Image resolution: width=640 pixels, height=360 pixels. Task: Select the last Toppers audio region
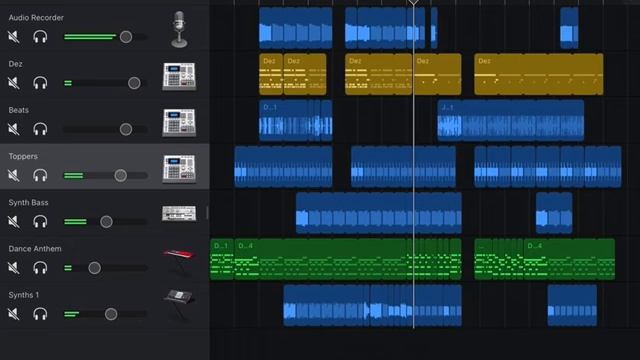(548, 167)
